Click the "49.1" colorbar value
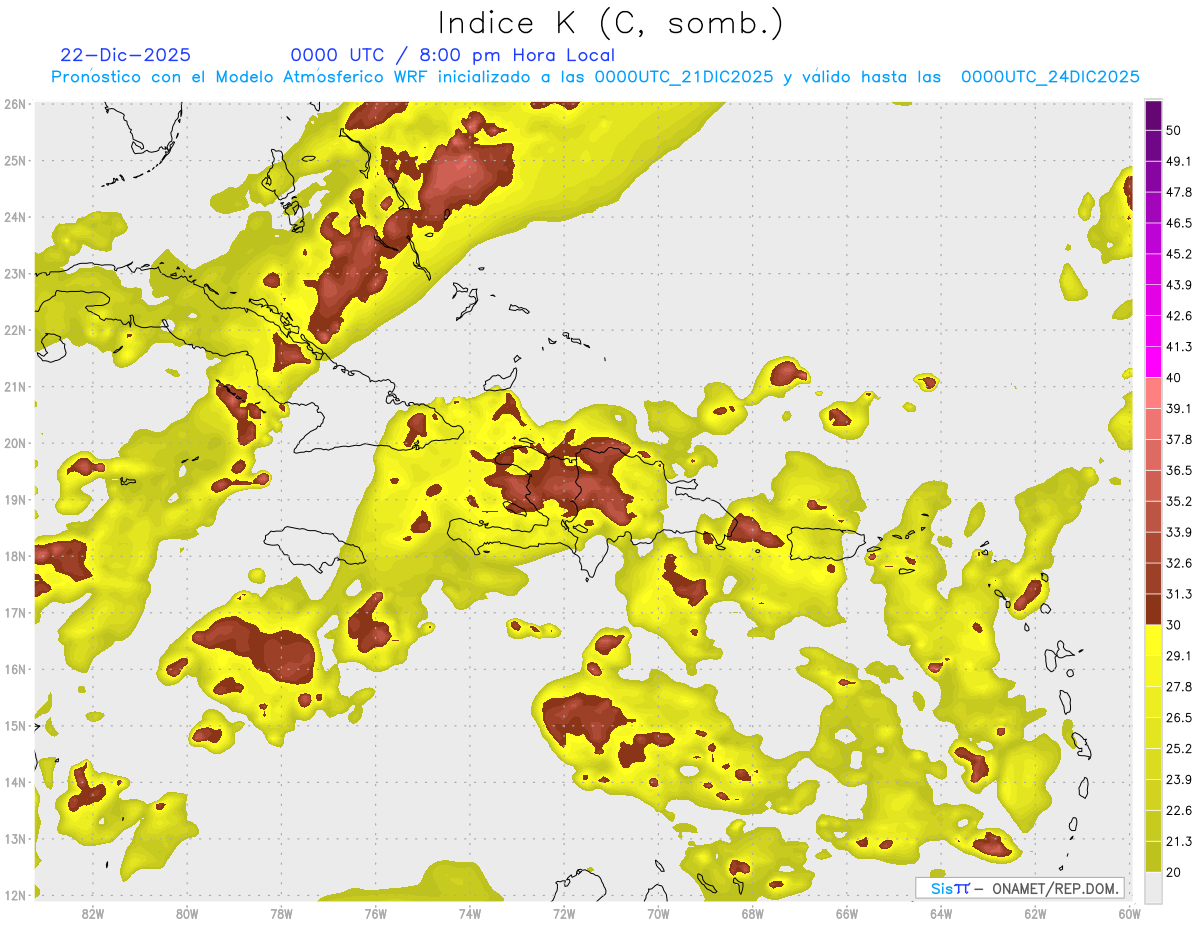Viewport: 1200px width, 927px height. coord(1178,162)
